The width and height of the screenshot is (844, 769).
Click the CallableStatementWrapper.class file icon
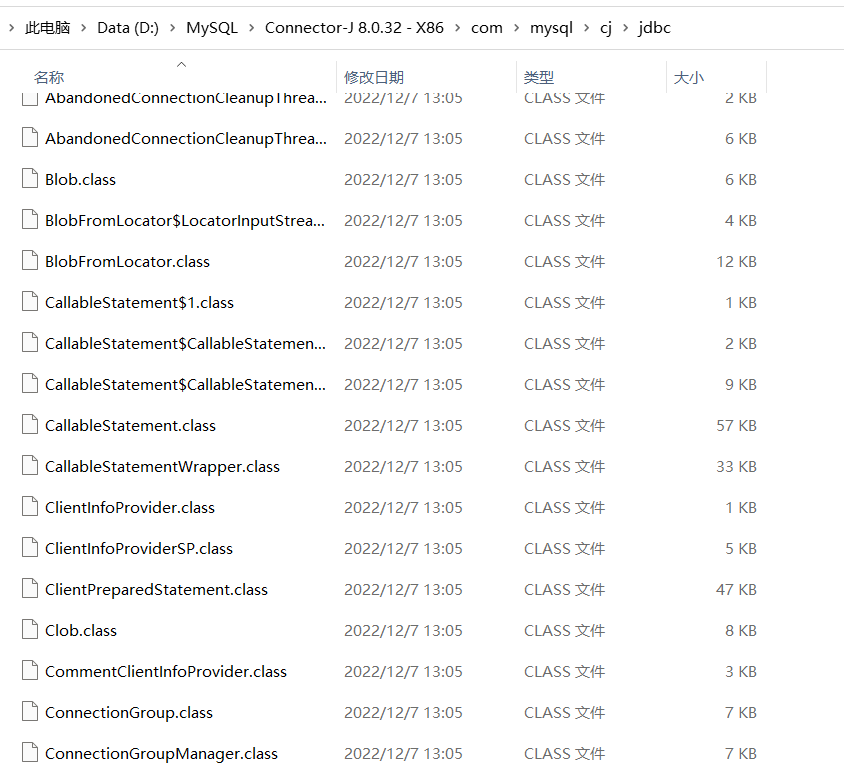click(x=30, y=465)
